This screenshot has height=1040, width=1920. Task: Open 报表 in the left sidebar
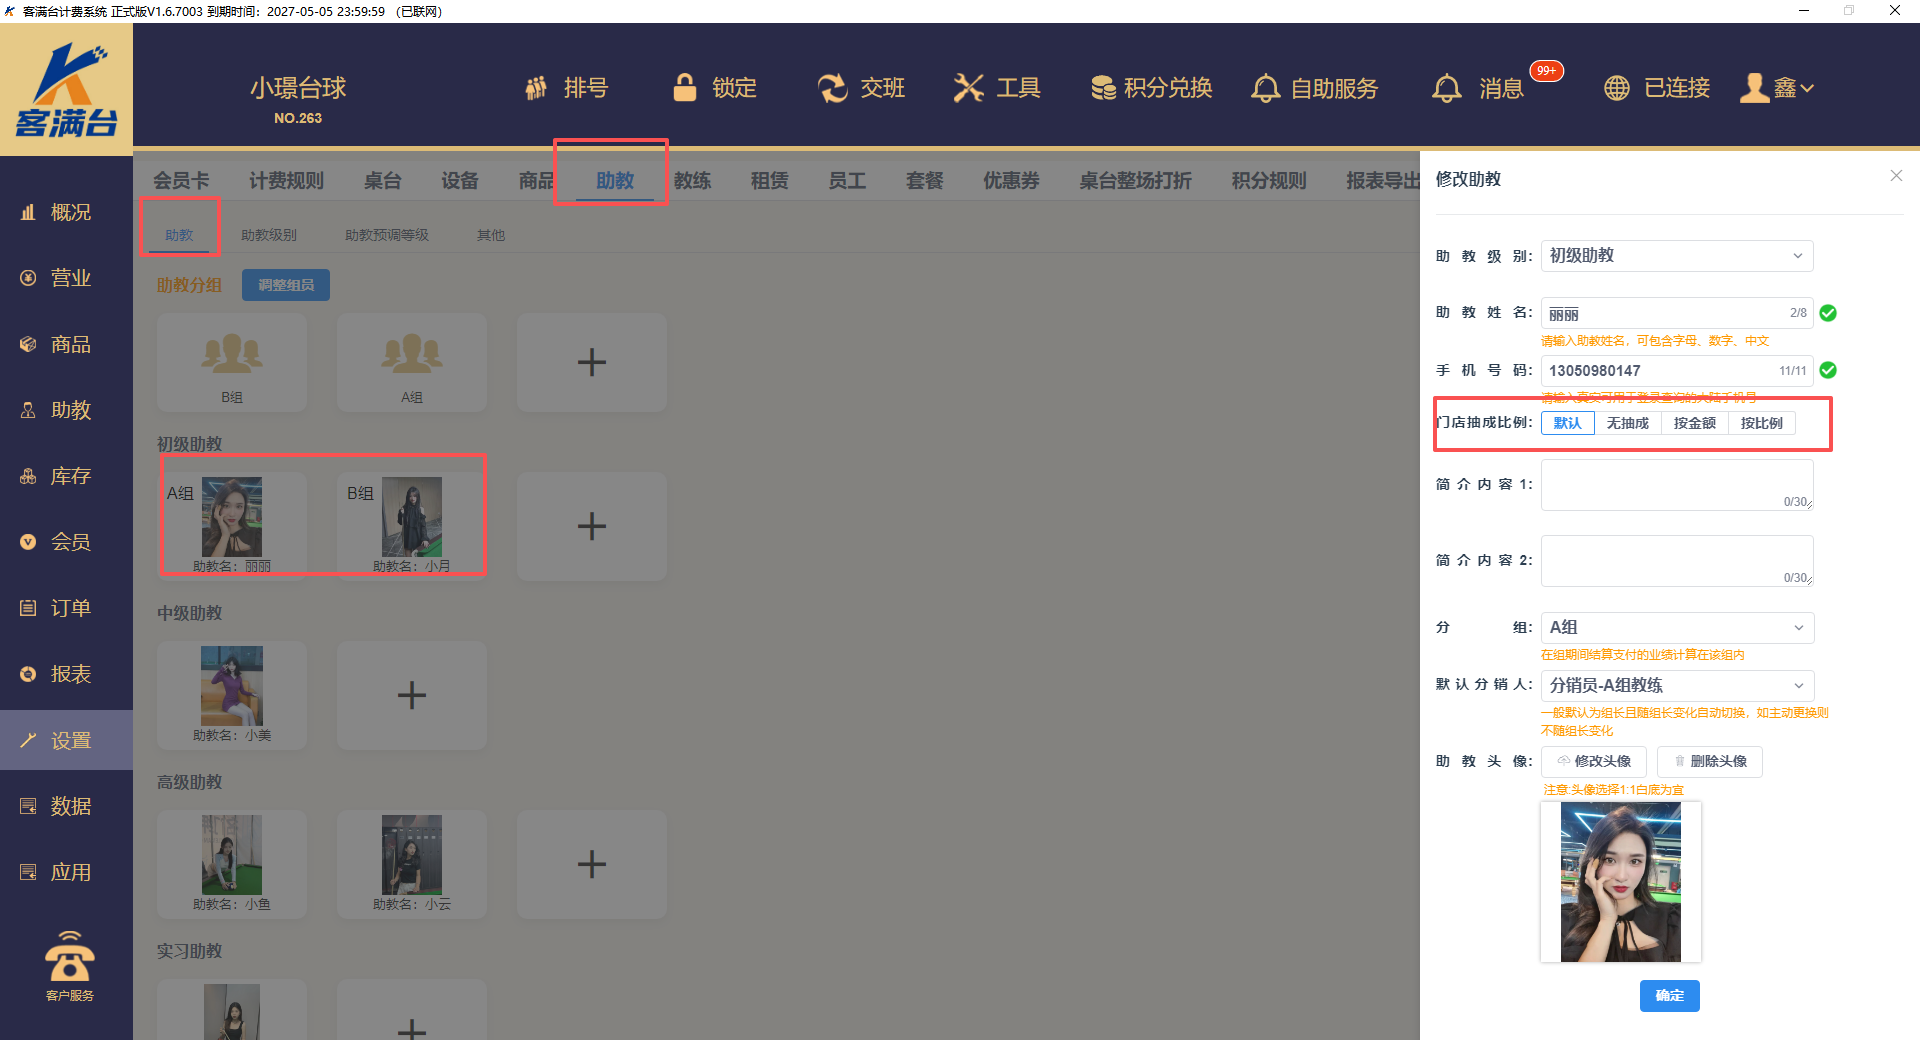pyautogui.click(x=68, y=674)
